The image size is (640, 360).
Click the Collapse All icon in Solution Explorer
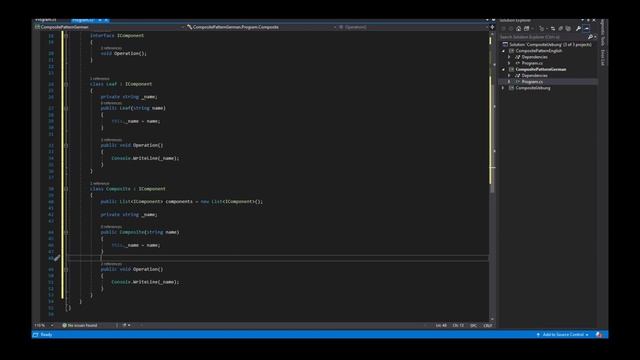[560, 29]
